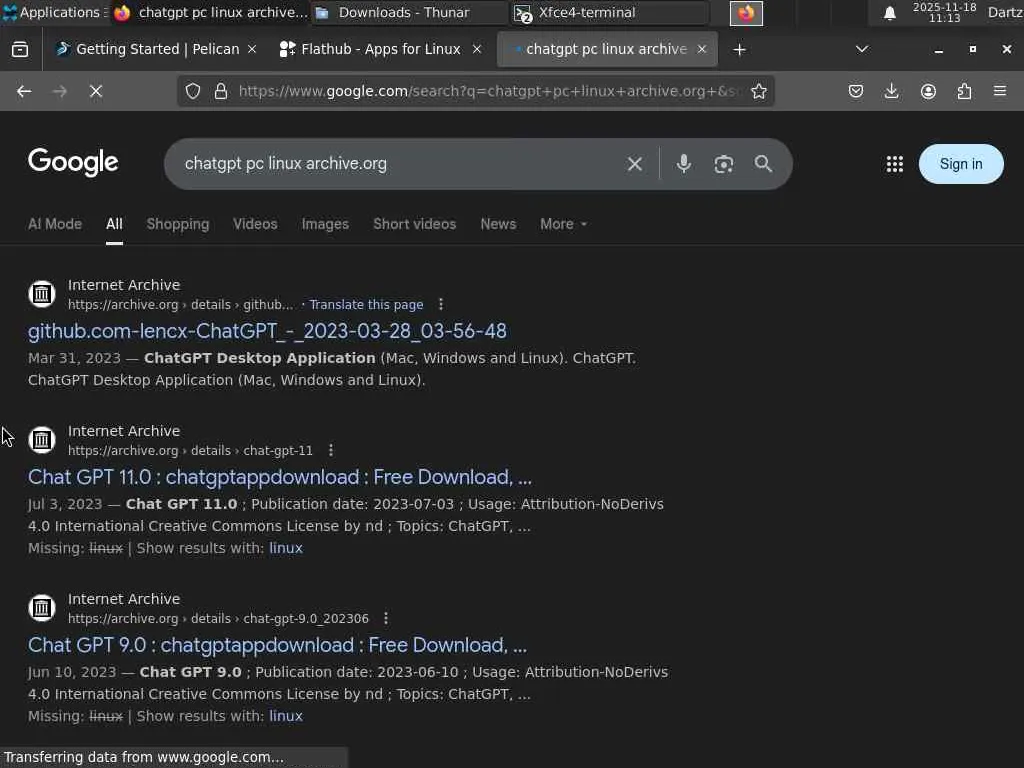1024x768 pixels.
Task: Open the Firefox application menu
Action: click(x=1000, y=91)
